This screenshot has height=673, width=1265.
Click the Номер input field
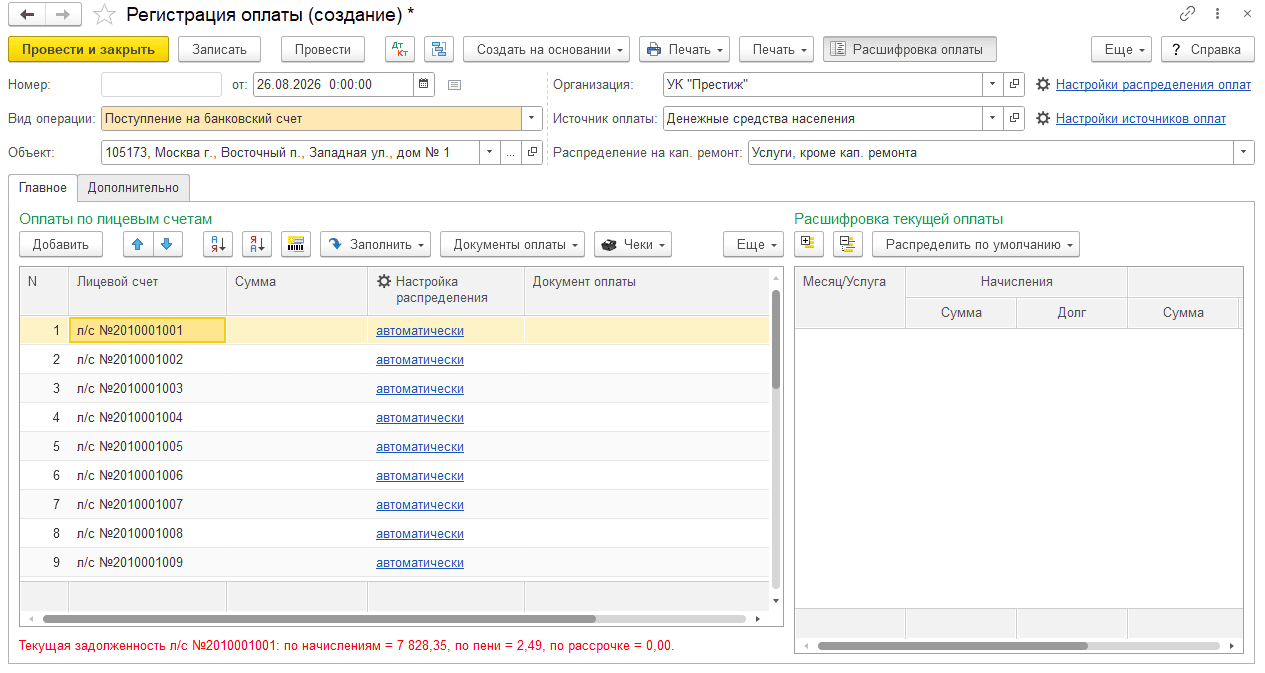click(x=161, y=85)
